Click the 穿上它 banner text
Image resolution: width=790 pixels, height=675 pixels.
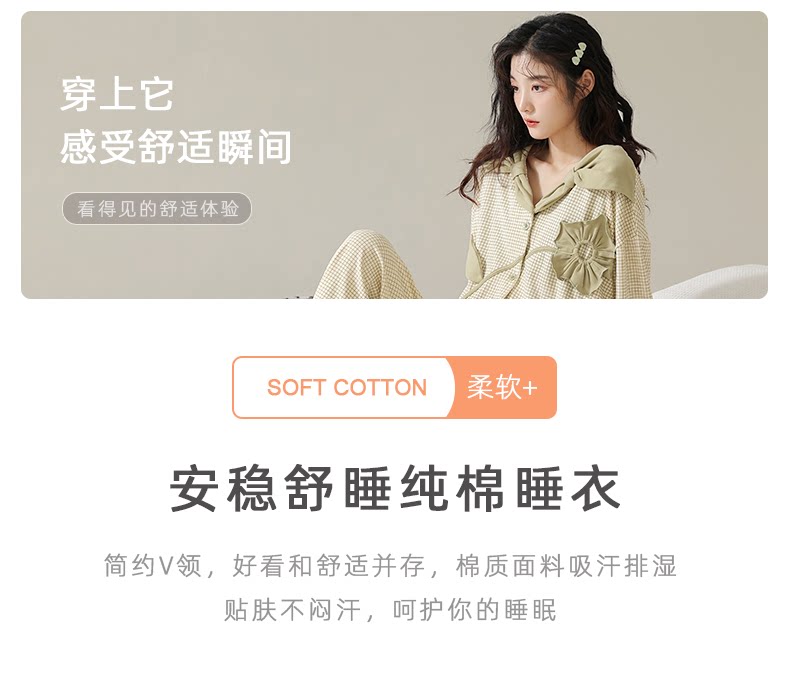117,94
